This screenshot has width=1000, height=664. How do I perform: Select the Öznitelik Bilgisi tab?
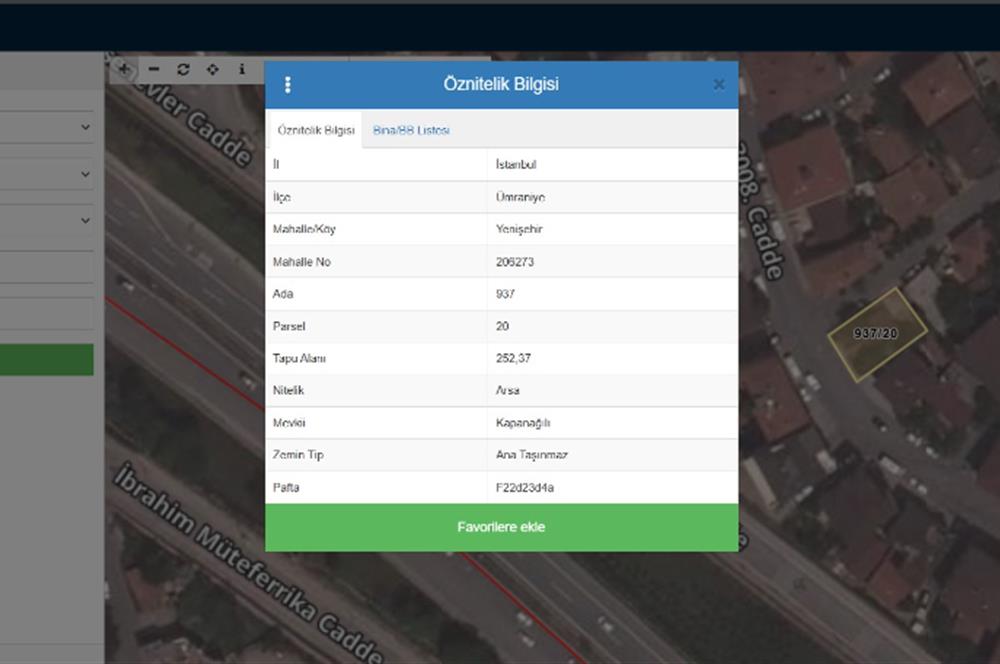315,131
